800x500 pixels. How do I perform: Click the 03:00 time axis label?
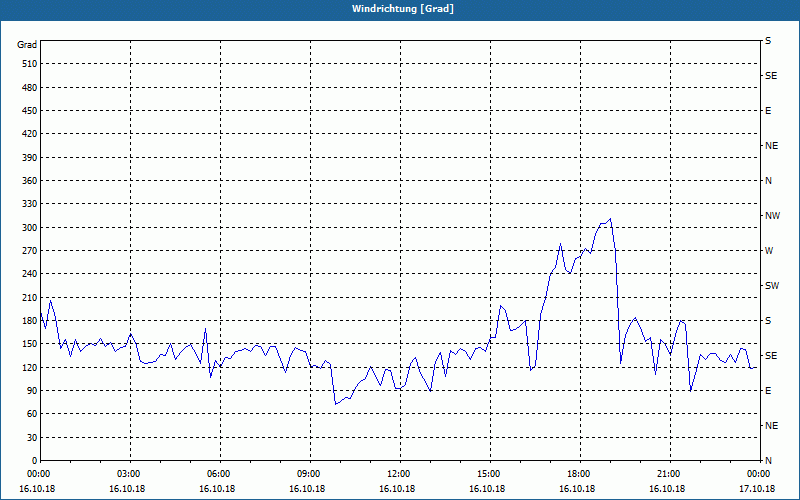click(x=131, y=474)
